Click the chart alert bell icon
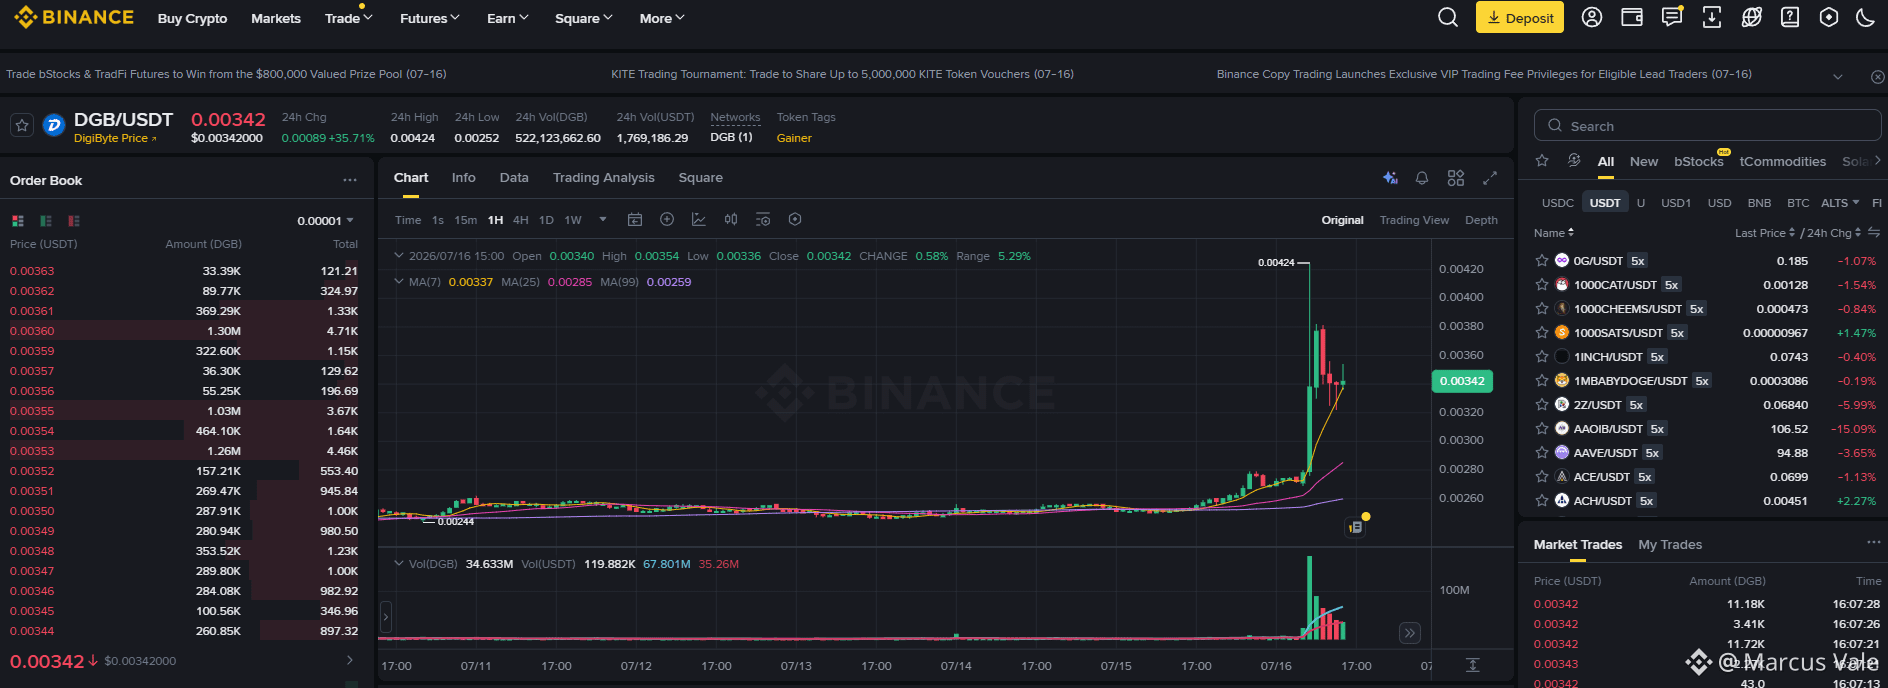 [x=1422, y=178]
